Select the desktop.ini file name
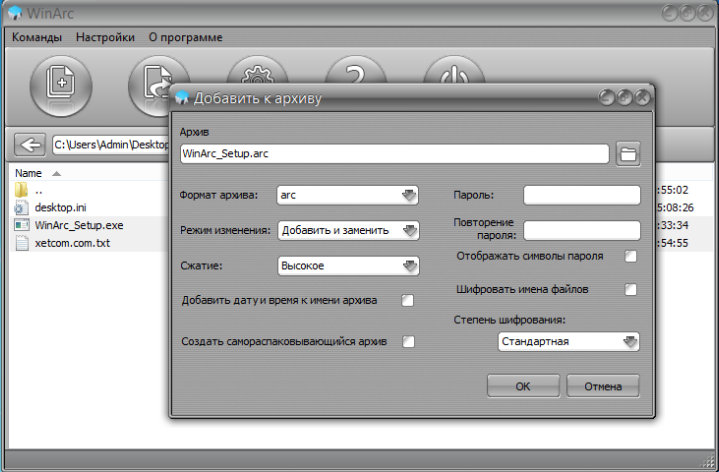The width and height of the screenshot is (719, 472). (61, 207)
